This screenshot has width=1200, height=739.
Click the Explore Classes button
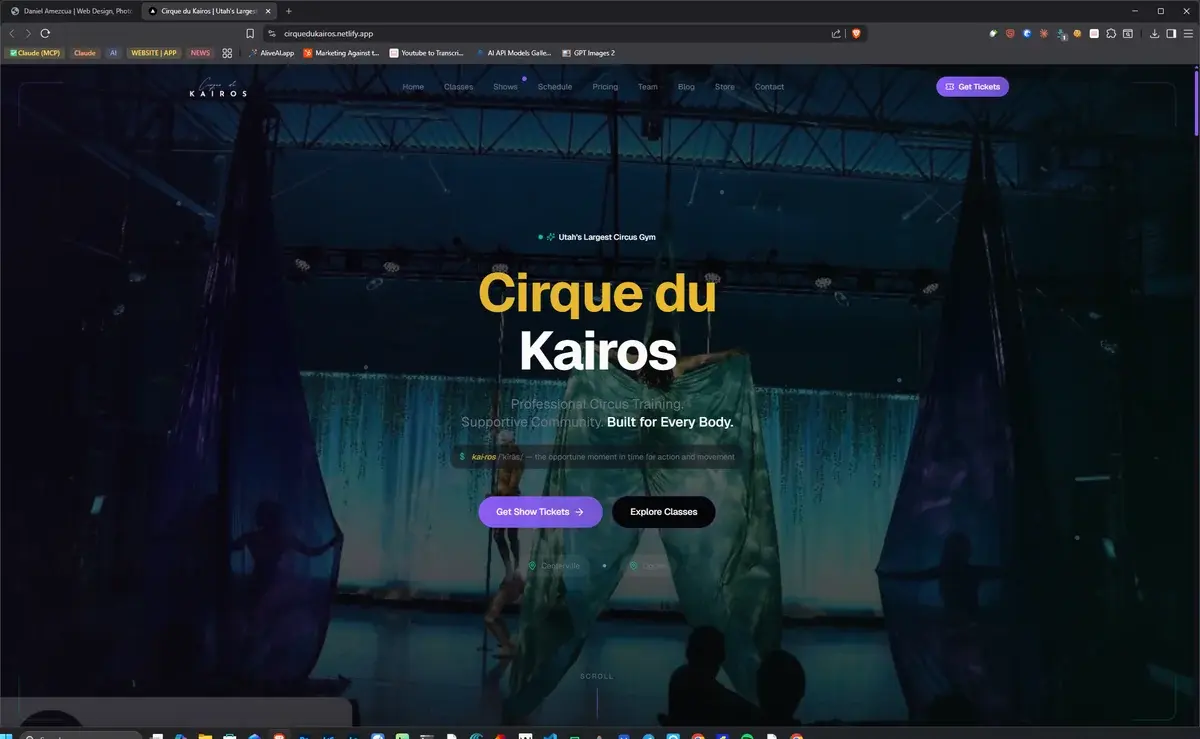[x=664, y=512]
